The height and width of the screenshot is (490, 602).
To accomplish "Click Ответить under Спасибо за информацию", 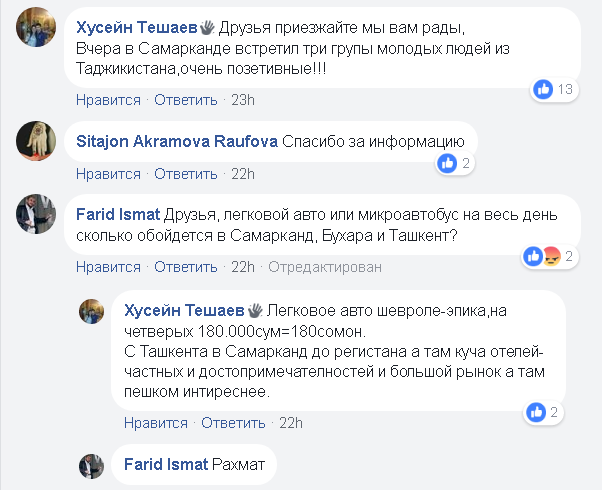I will coord(186,173).
